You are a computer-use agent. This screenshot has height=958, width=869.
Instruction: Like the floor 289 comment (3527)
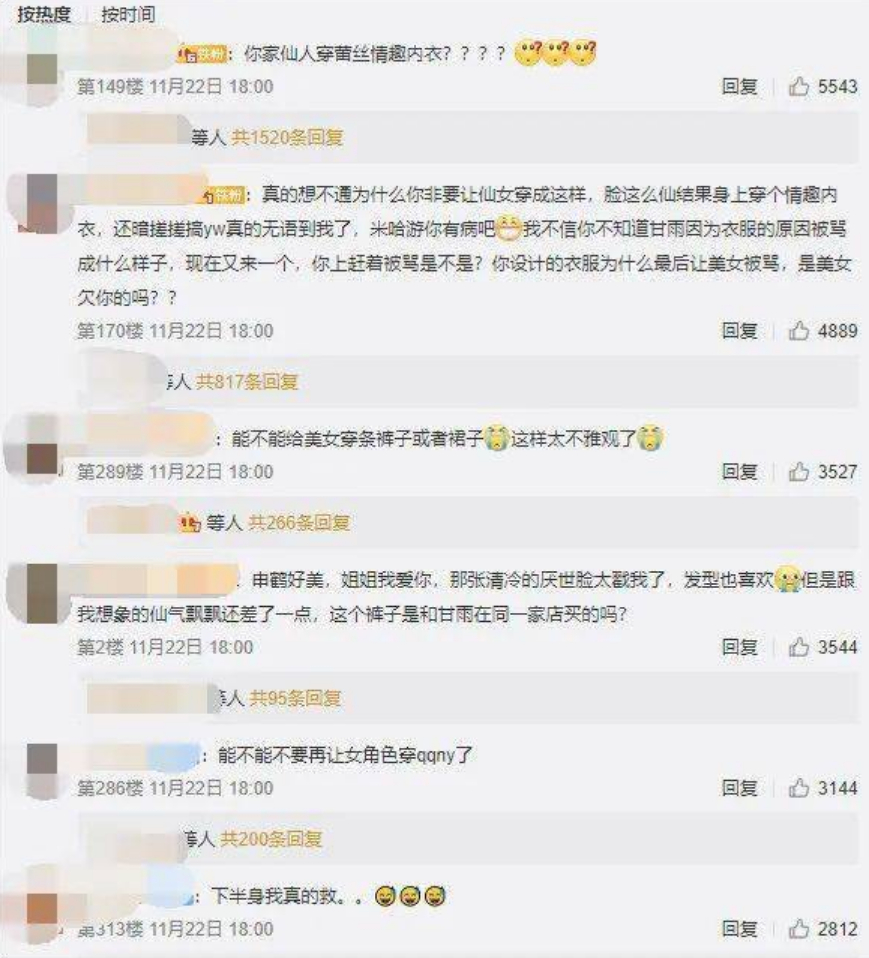point(798,472)
